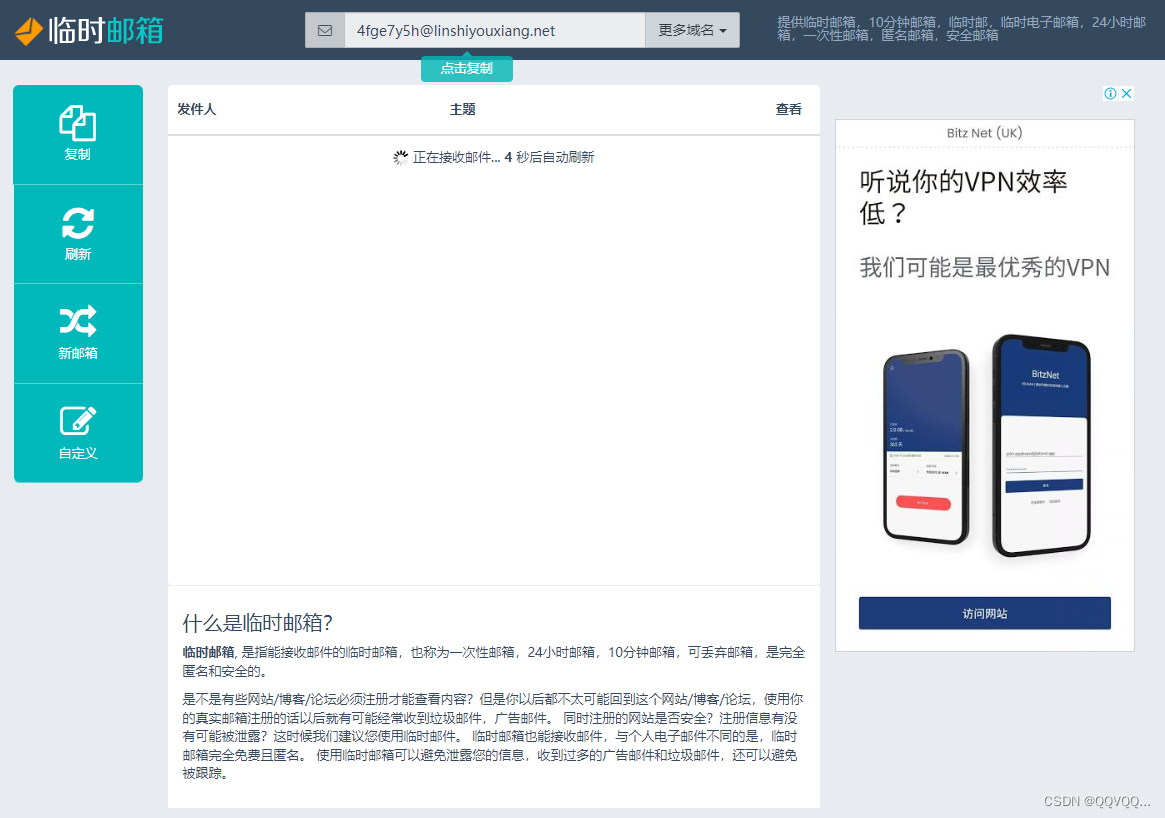Image resolution: width=1165 pixels, height=818 pixels.
Task: Click the 发件人 column header
Action: point(197,109)
